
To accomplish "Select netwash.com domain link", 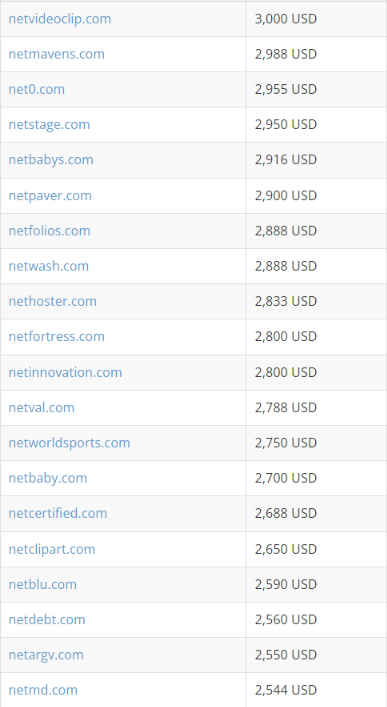I will [49, 266].
